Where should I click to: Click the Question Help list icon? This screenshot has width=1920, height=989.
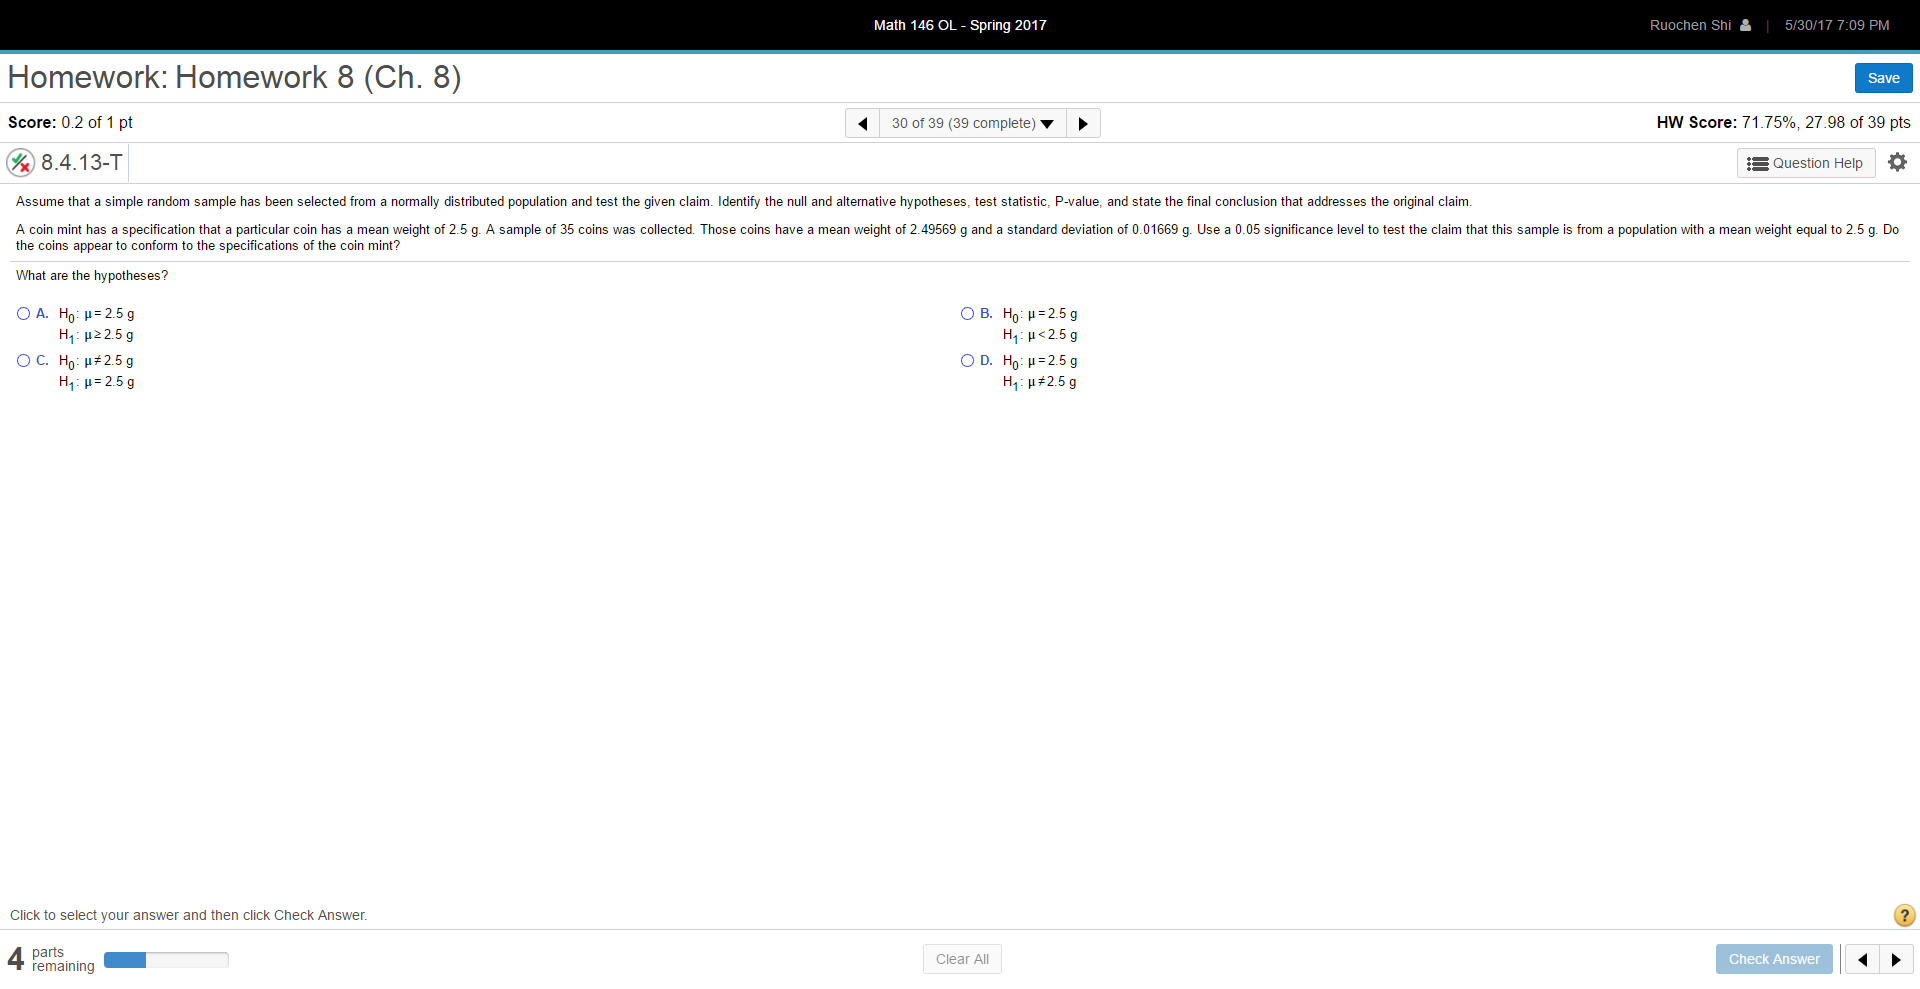tap(1758, 163)
